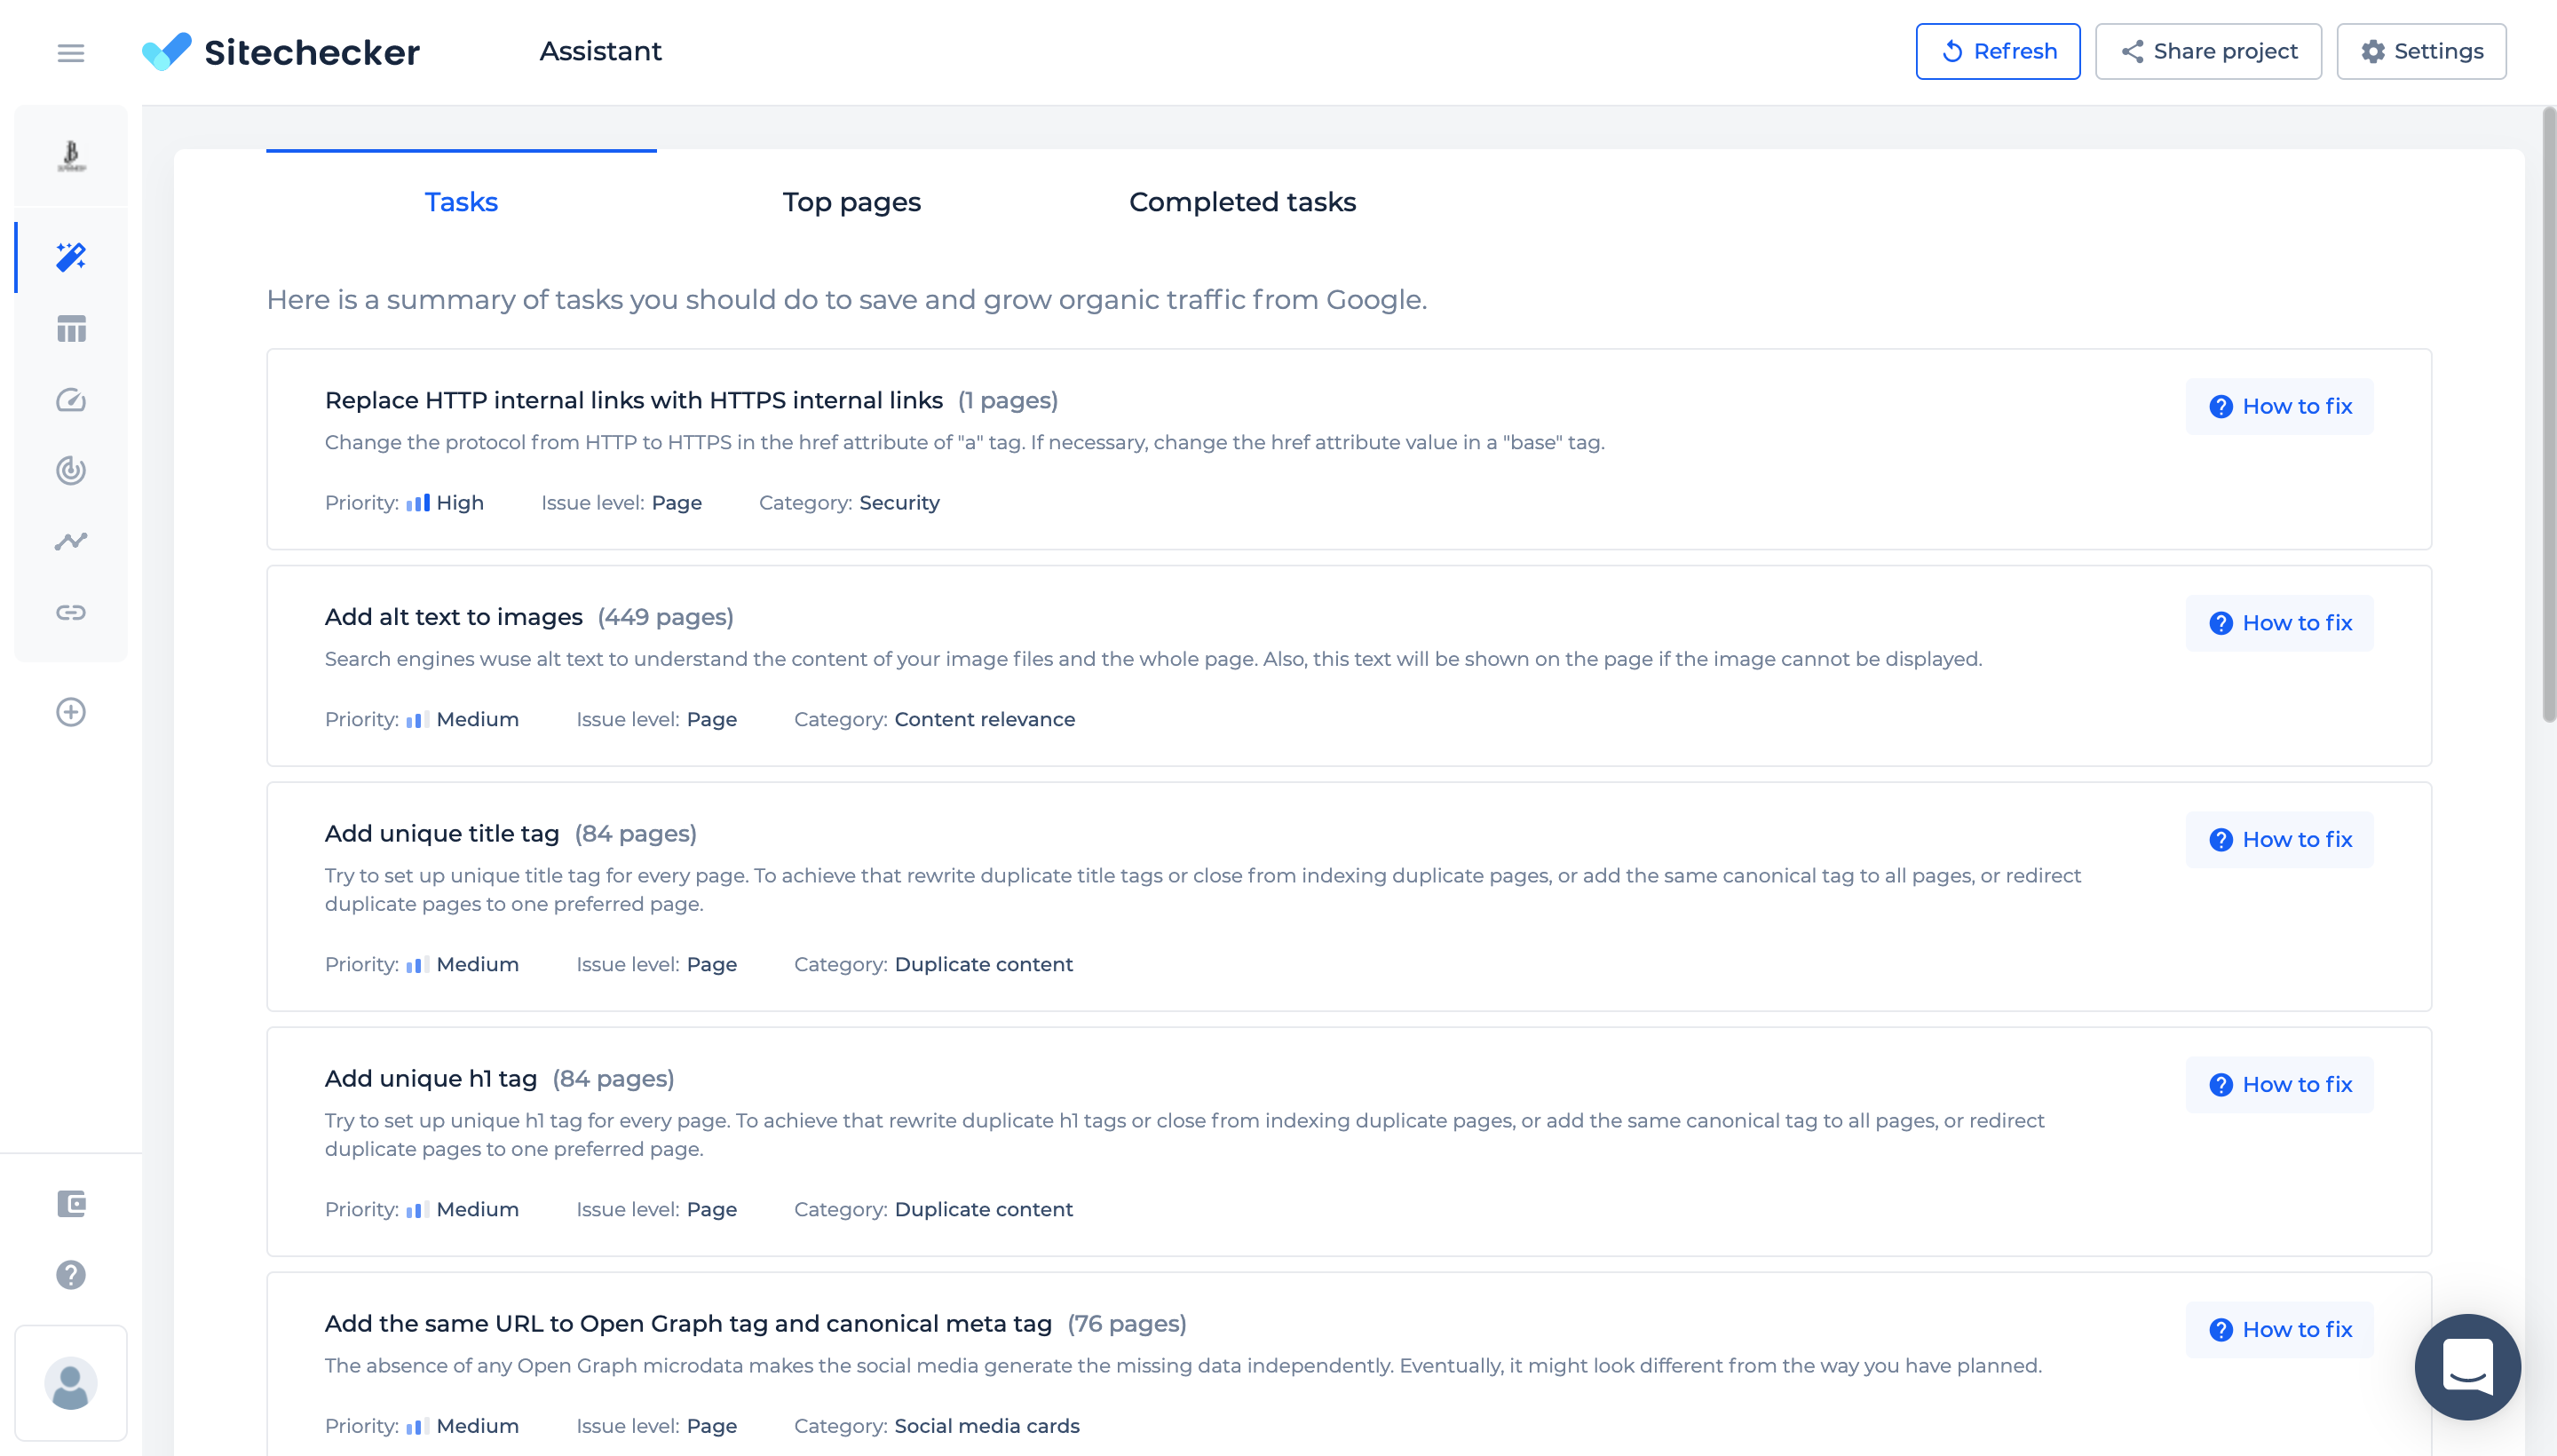Click the question mark help icon
The image size is (2557, 1456).
coord(70,1273)
